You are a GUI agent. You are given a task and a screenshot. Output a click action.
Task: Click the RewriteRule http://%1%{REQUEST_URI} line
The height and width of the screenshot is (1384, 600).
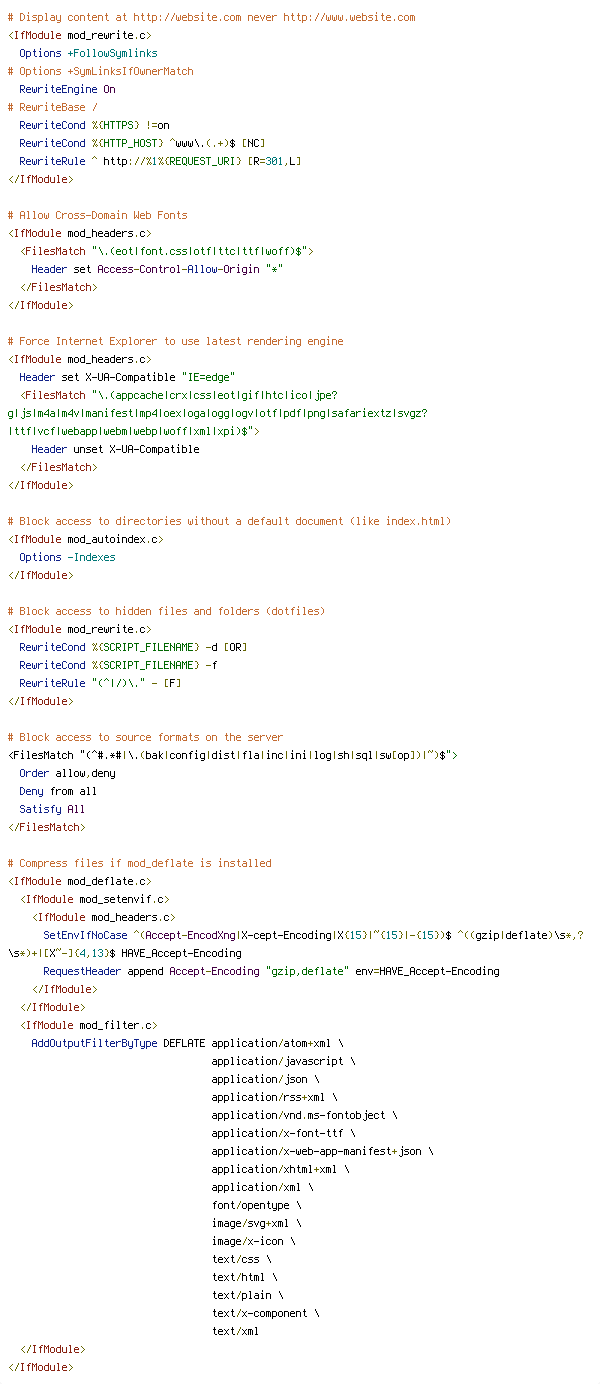160,161
